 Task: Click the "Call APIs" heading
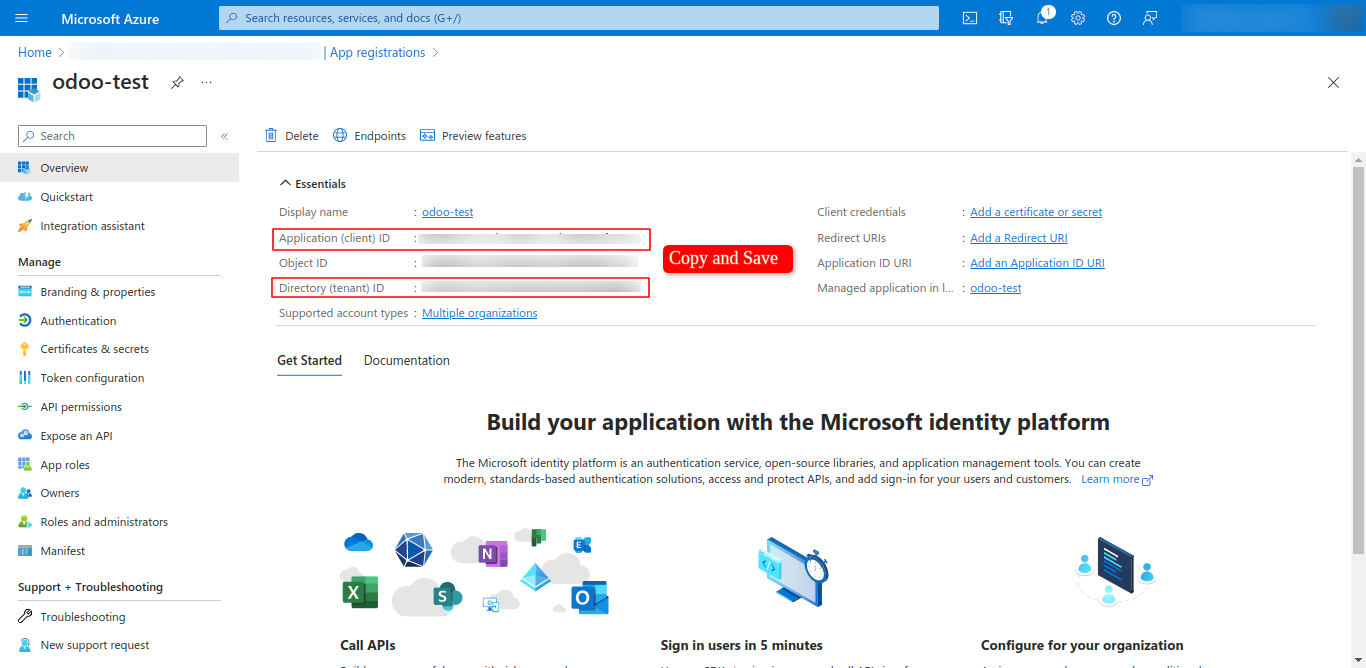pyautogui.click(x=368, y=645)
